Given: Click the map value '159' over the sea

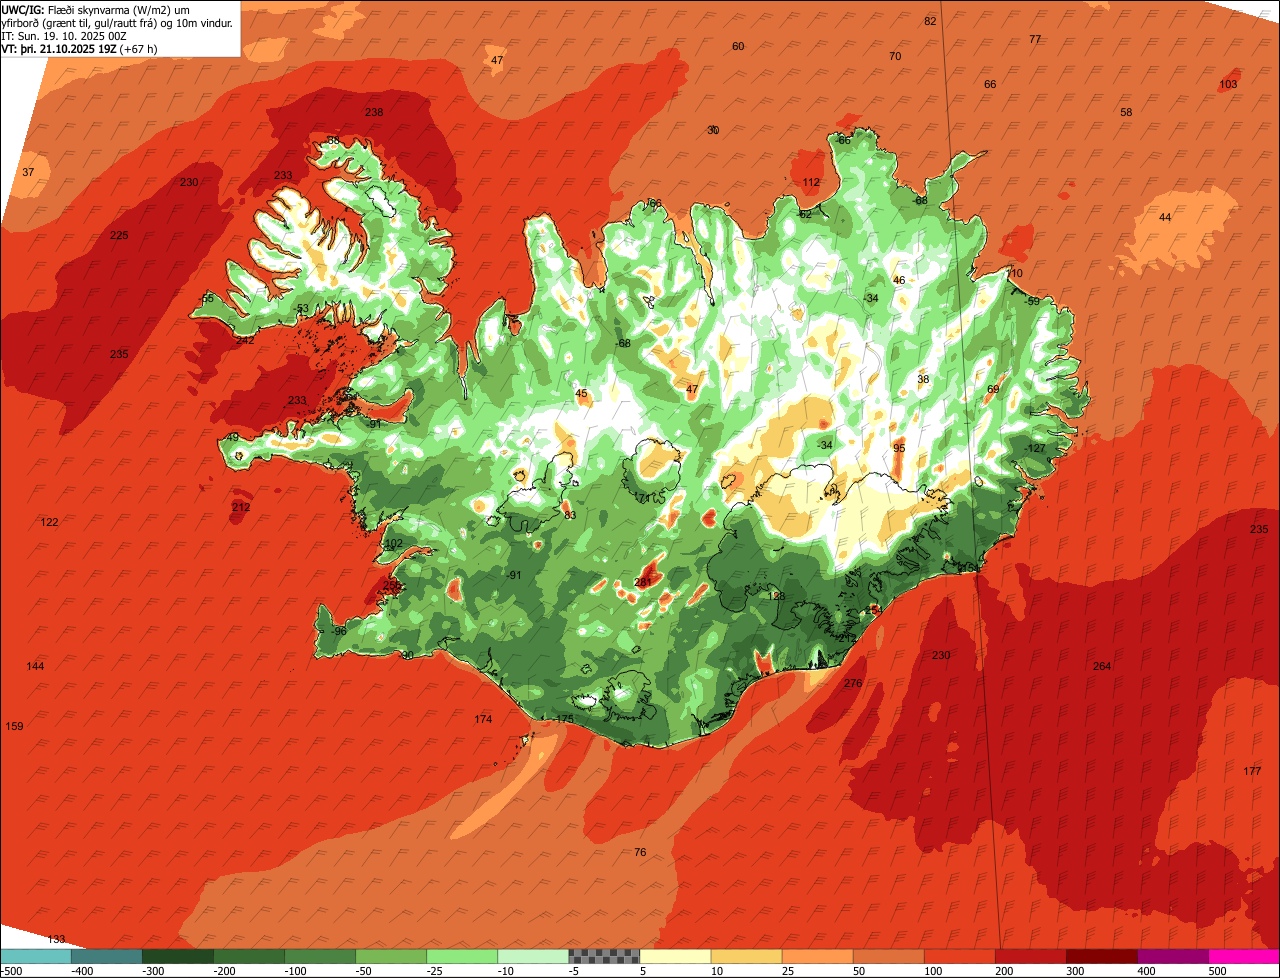Looking at the screenshot, I should 15,727.
